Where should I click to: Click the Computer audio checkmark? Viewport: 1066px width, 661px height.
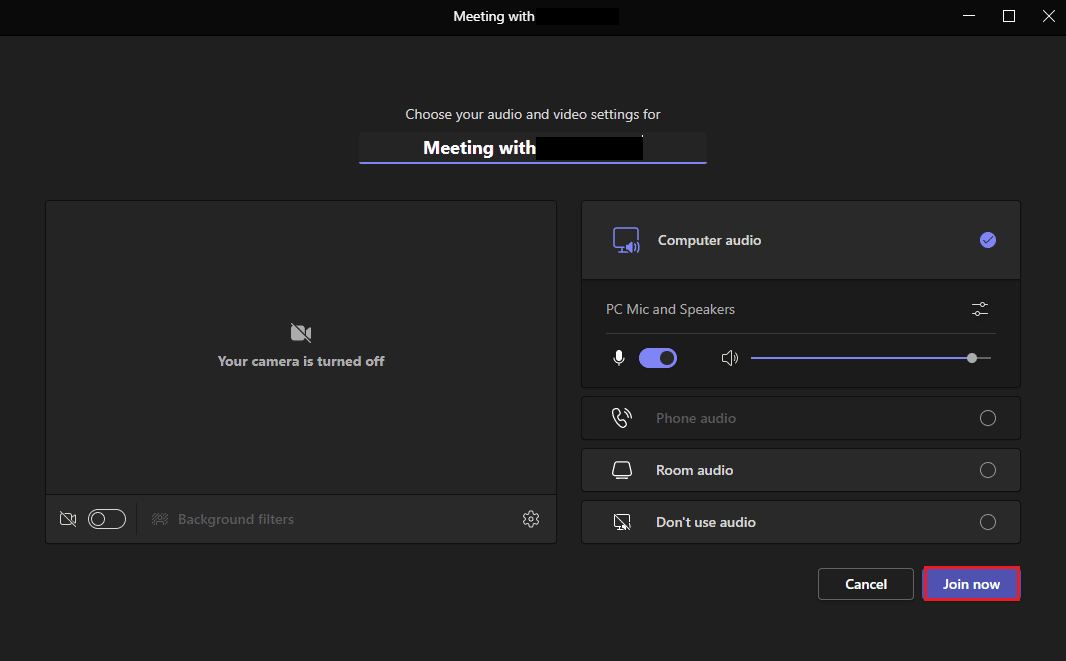coord(988,240)
